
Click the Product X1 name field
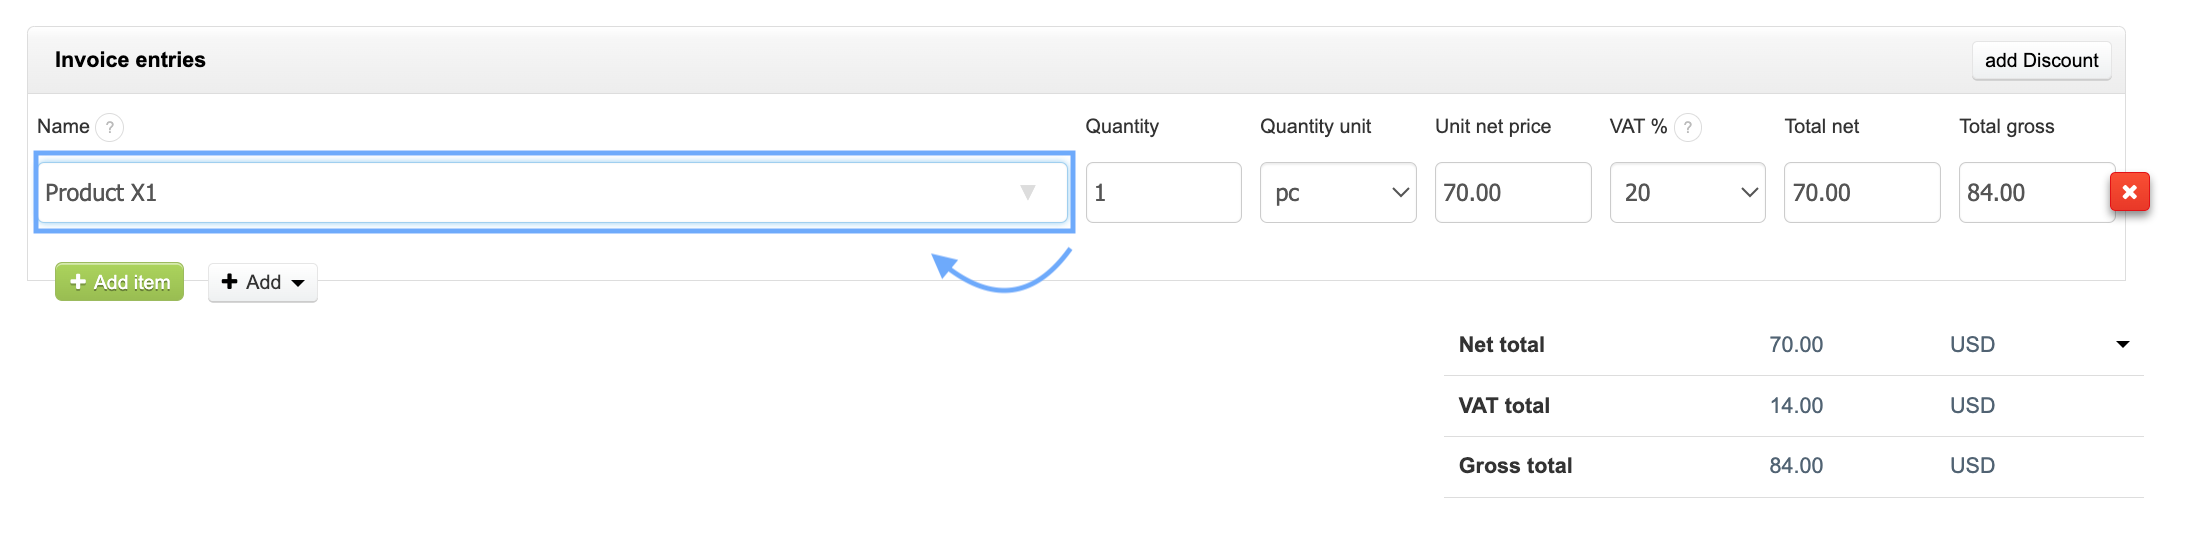point(520,192)
